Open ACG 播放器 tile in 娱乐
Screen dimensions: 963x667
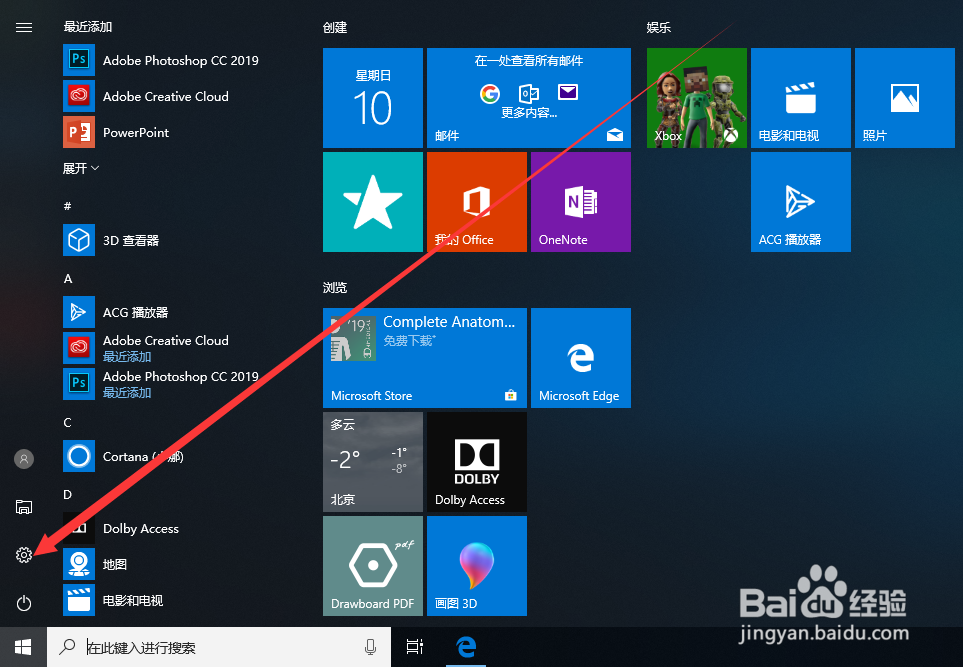pos(801,202)
